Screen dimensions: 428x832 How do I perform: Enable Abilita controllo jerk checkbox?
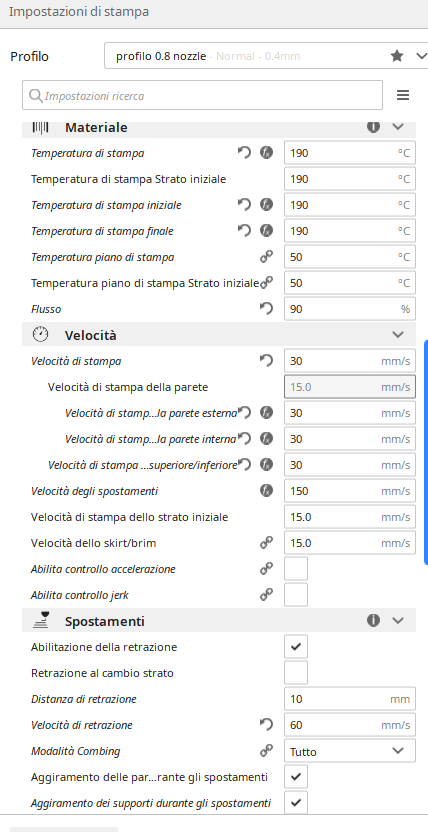point(296,595)
